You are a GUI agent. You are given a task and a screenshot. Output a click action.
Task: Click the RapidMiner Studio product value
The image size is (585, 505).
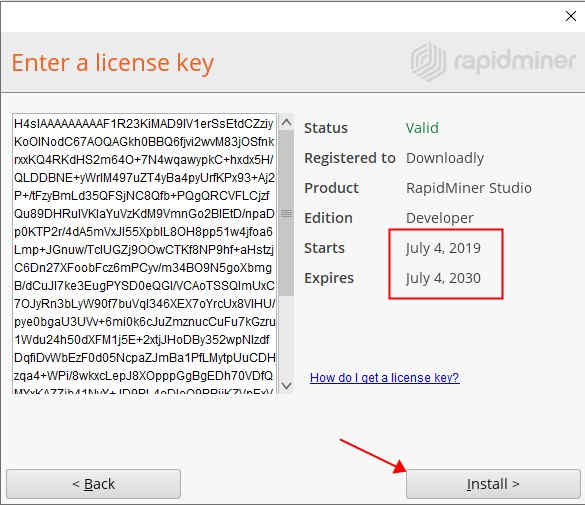469,188
